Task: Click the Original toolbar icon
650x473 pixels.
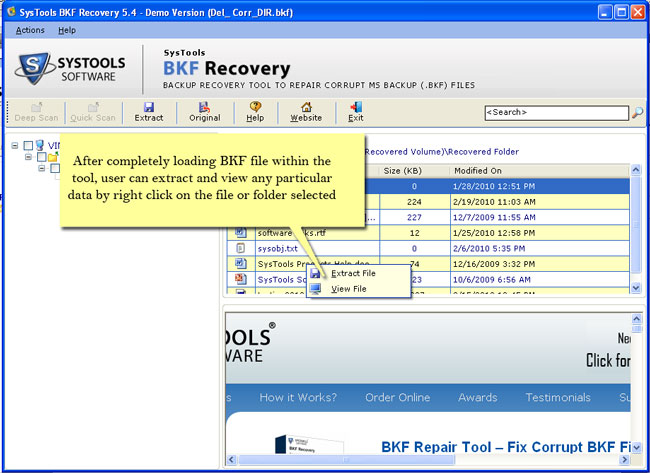Action: point(204,107)
